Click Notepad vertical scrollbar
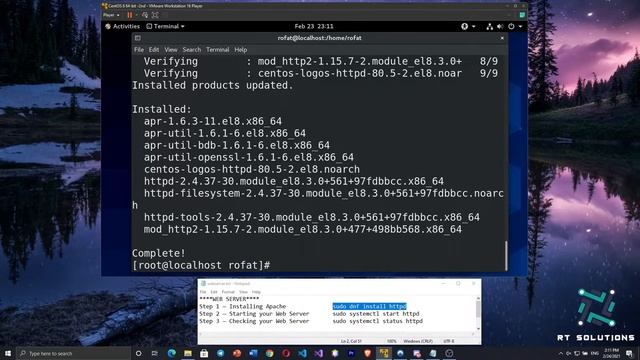This screenshot has width=640, height=360. pyautogui.click(x=478, y=313)
